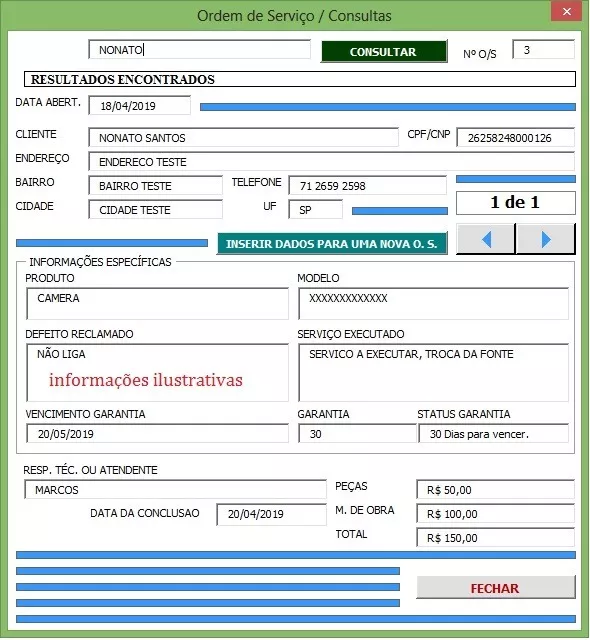Click the FECHAR button
The width and height of the screenshot is (590, 640).
(x=495, y=588)
